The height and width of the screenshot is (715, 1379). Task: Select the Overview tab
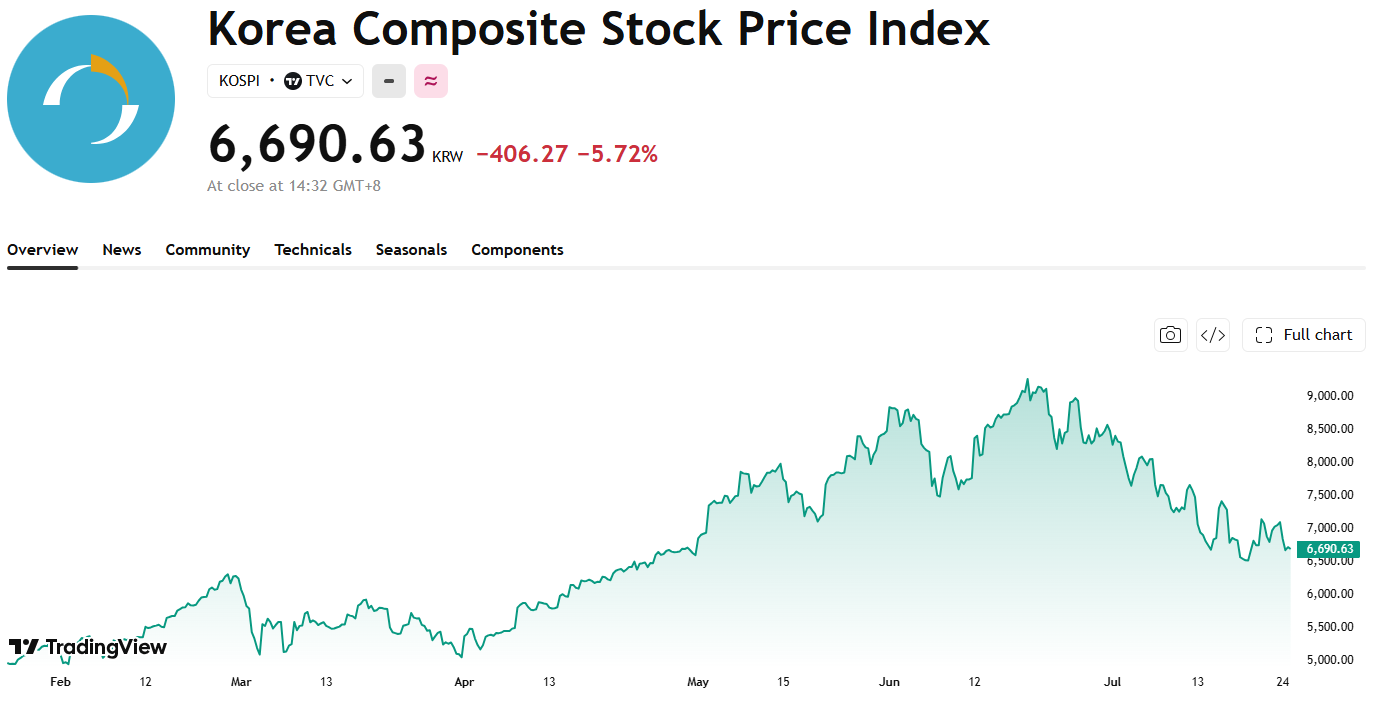tap(42, 250)
